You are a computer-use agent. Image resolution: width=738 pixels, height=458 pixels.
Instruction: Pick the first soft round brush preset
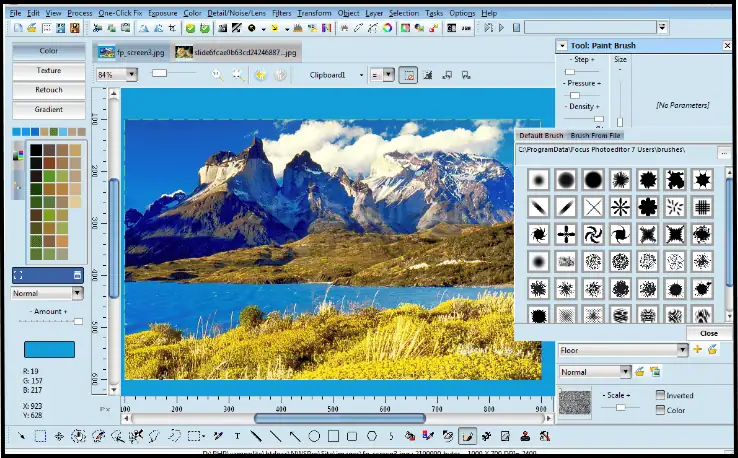[x=538, y=180]
